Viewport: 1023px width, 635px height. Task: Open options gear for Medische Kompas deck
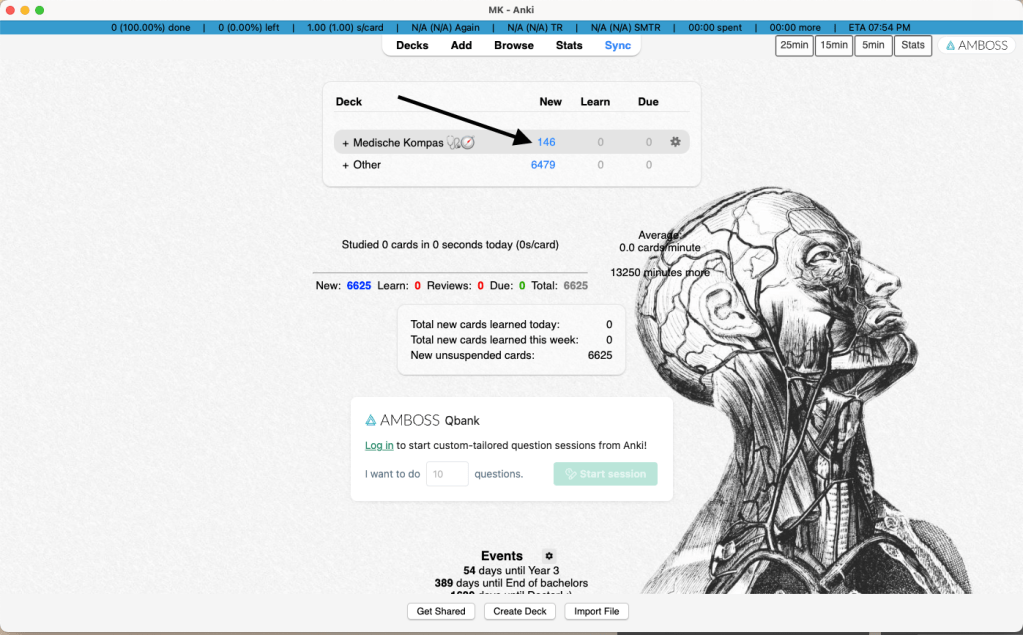click(675, 142)
